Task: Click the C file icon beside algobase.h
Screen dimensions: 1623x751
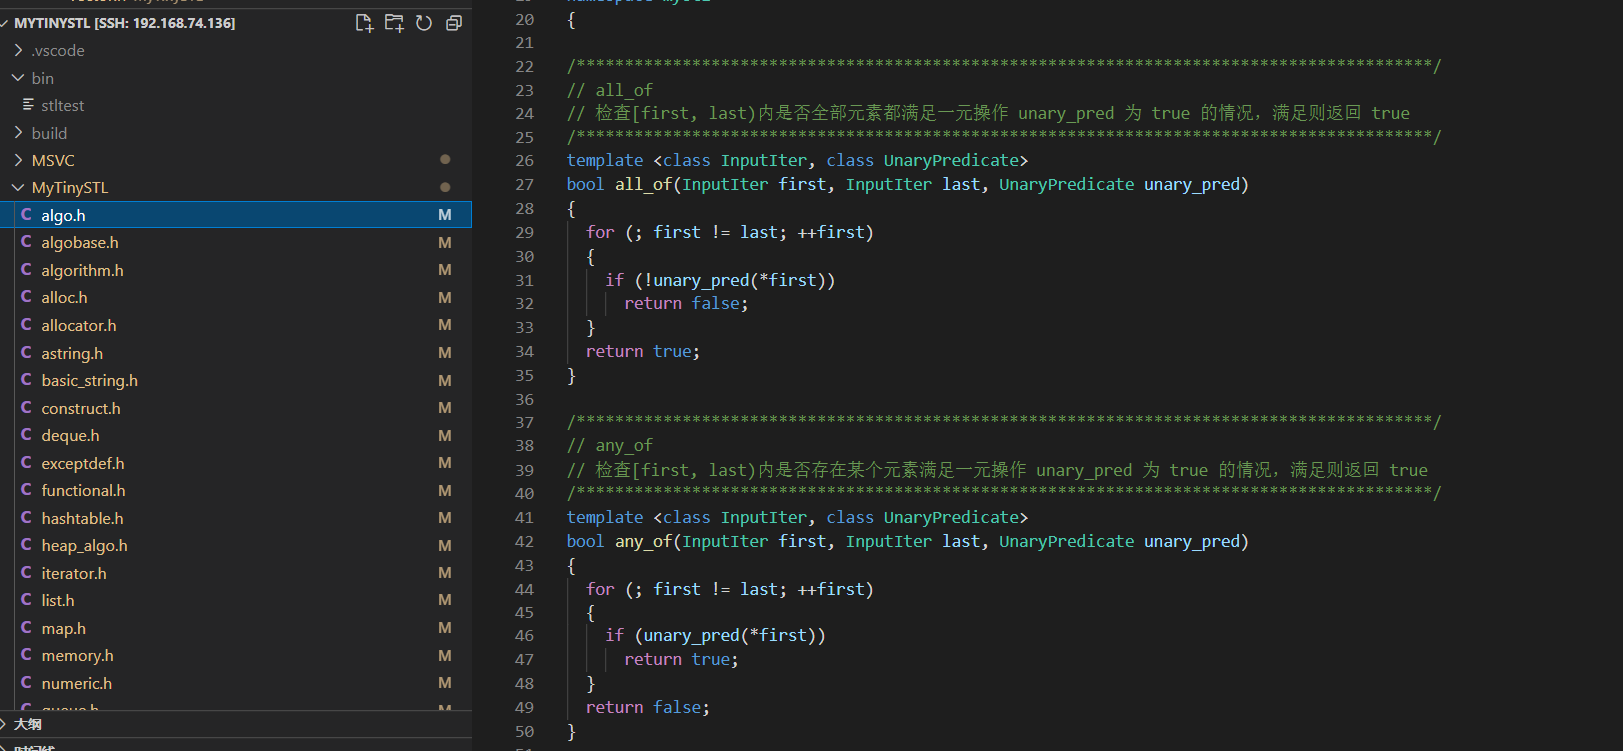Action: click(26, 242)
